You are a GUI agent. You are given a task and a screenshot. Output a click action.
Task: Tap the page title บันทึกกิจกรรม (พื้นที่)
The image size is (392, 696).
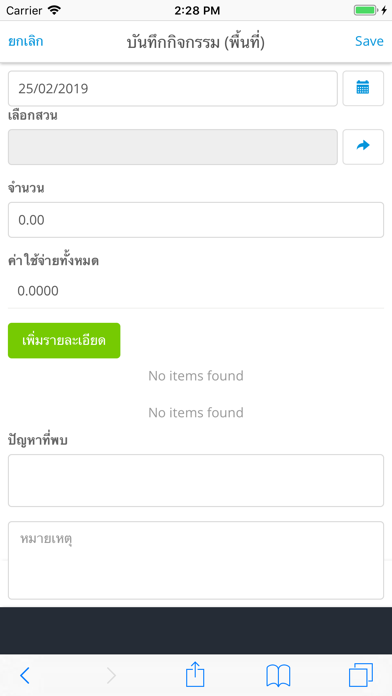196,42
